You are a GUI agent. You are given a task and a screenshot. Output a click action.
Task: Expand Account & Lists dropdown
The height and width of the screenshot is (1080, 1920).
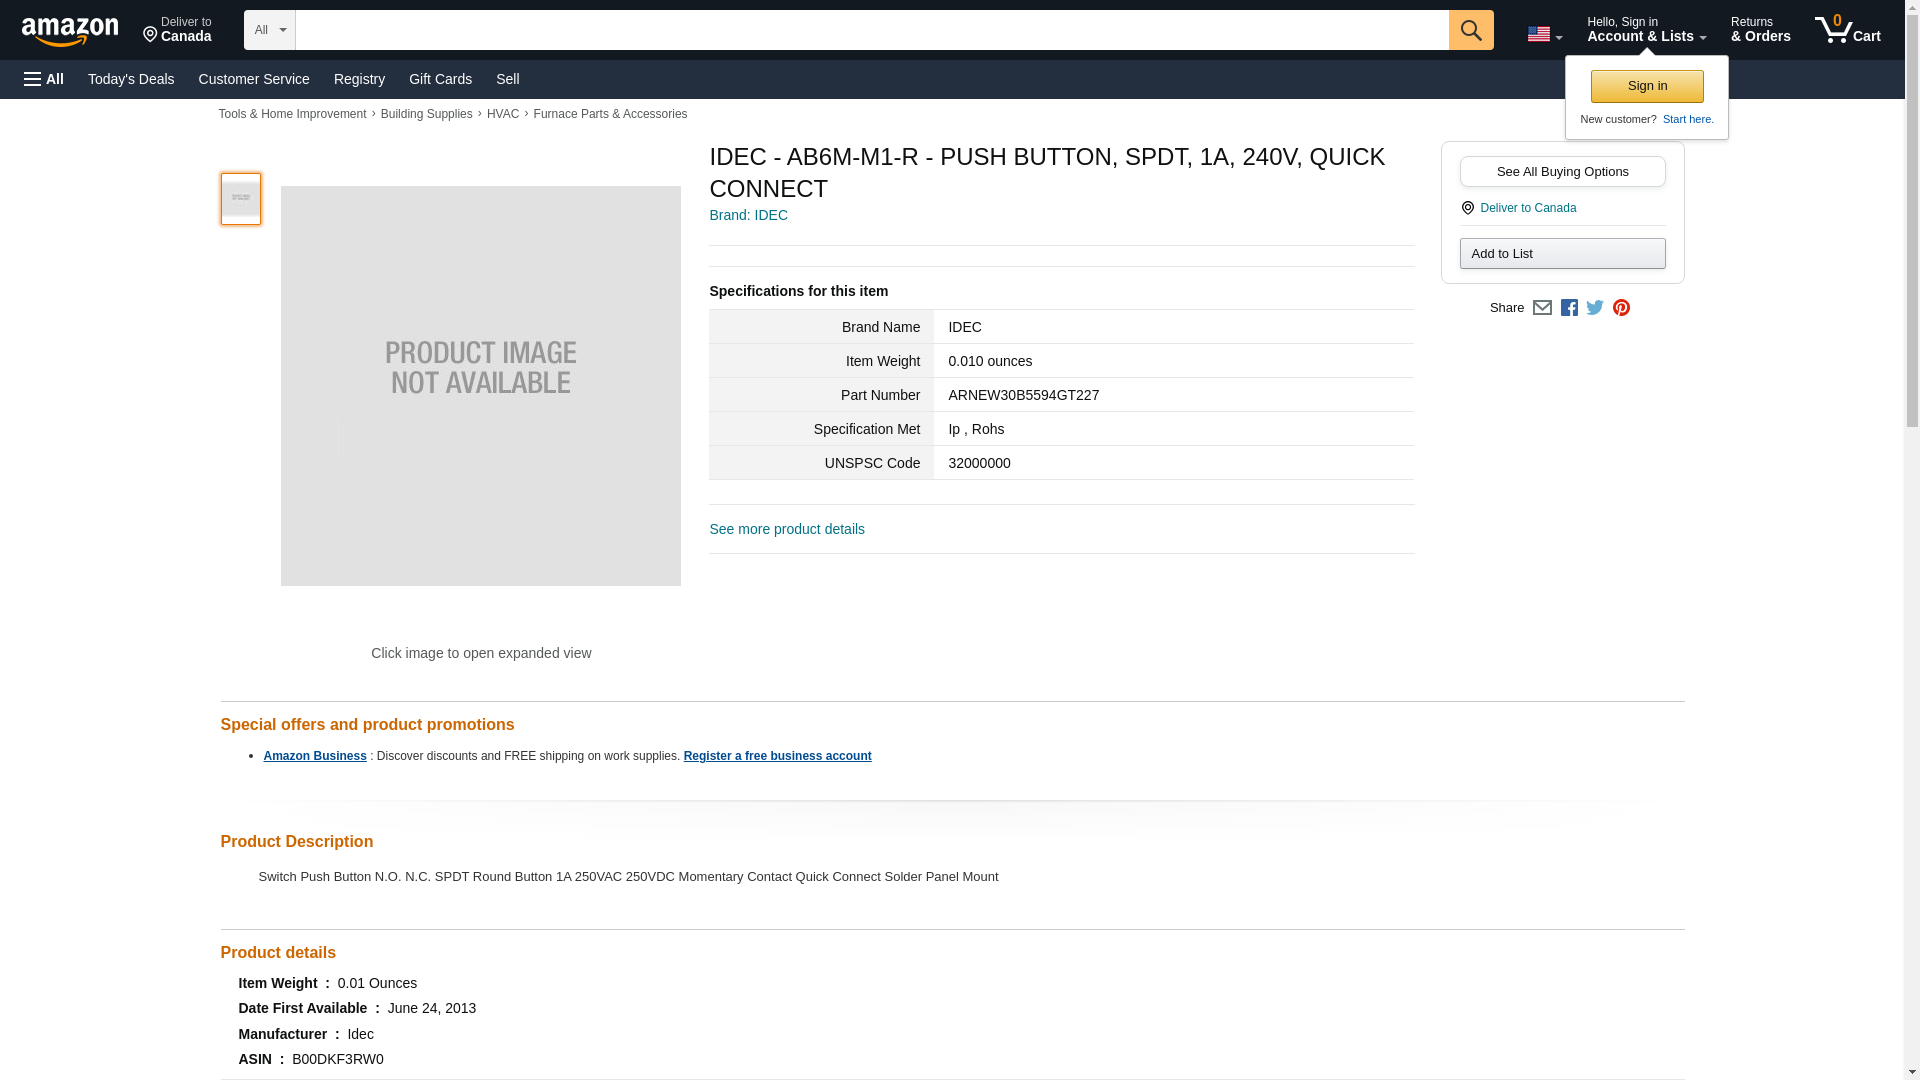(x=1646, y=30)
